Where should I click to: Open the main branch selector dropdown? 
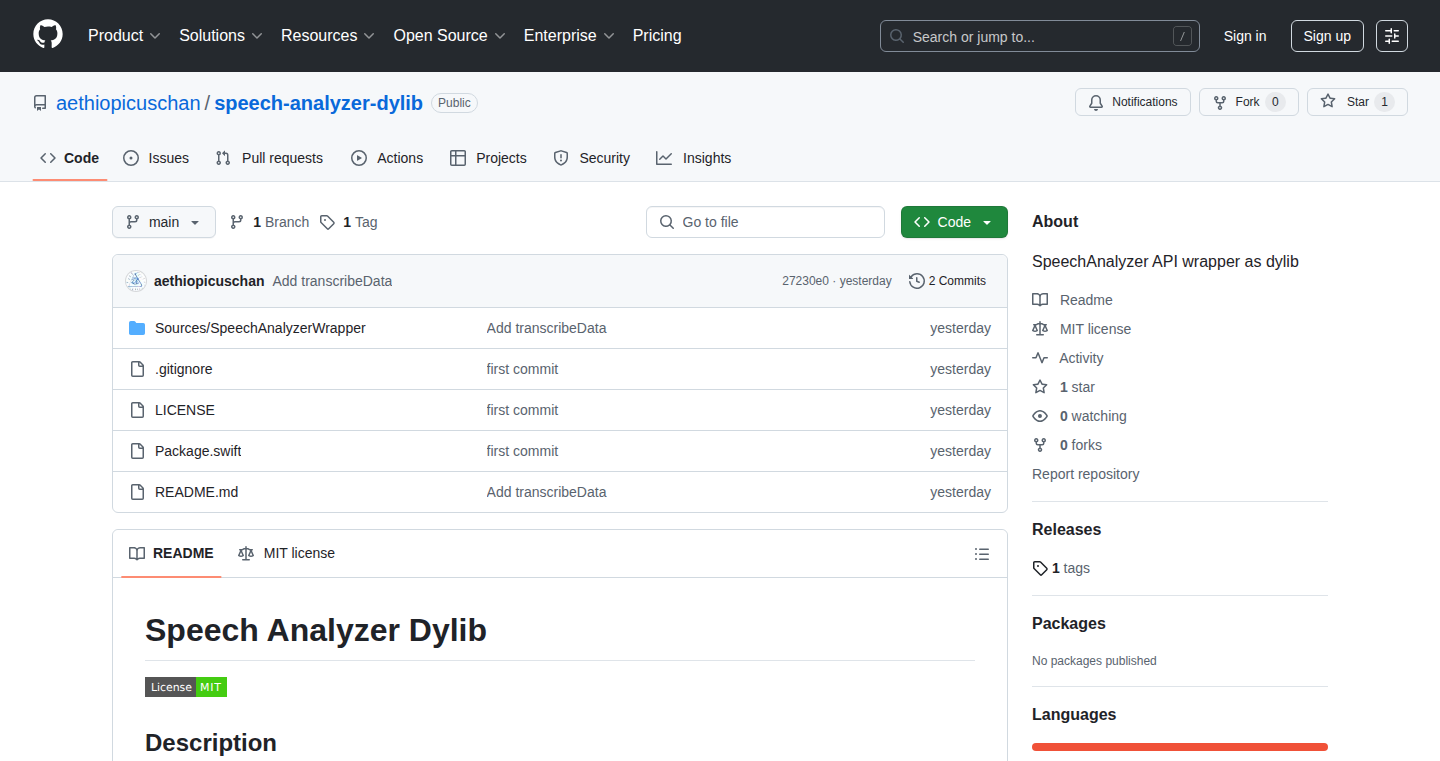[x=164, y=222]
